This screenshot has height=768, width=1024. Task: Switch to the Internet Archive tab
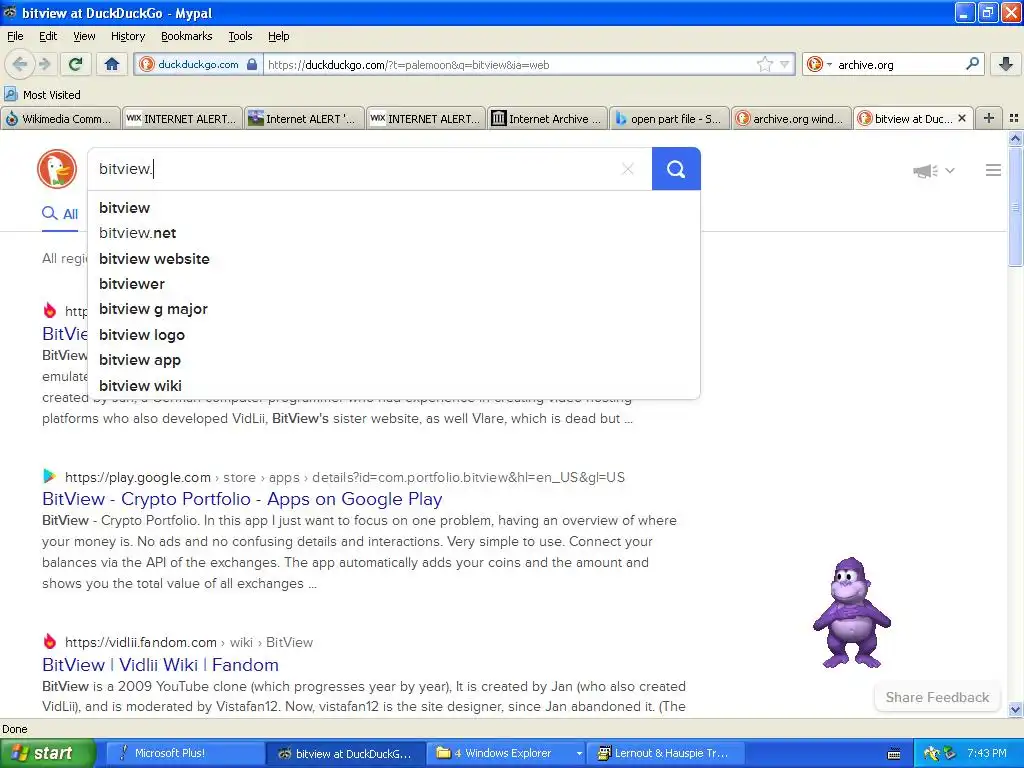547,119
